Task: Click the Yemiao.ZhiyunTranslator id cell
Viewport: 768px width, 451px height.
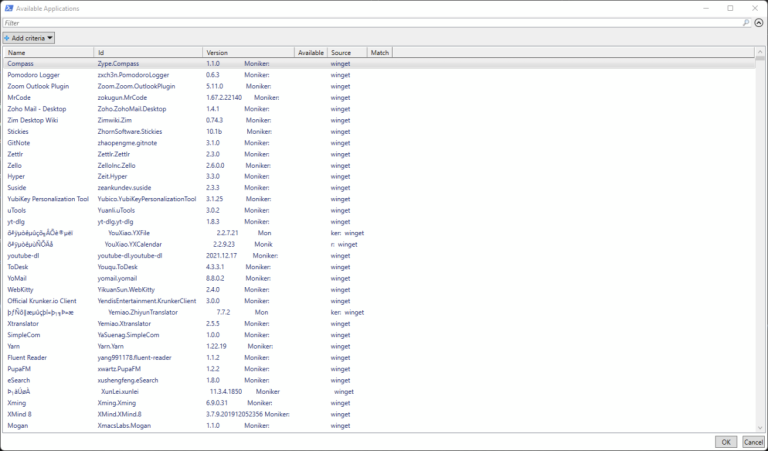Action: (143, 312)
